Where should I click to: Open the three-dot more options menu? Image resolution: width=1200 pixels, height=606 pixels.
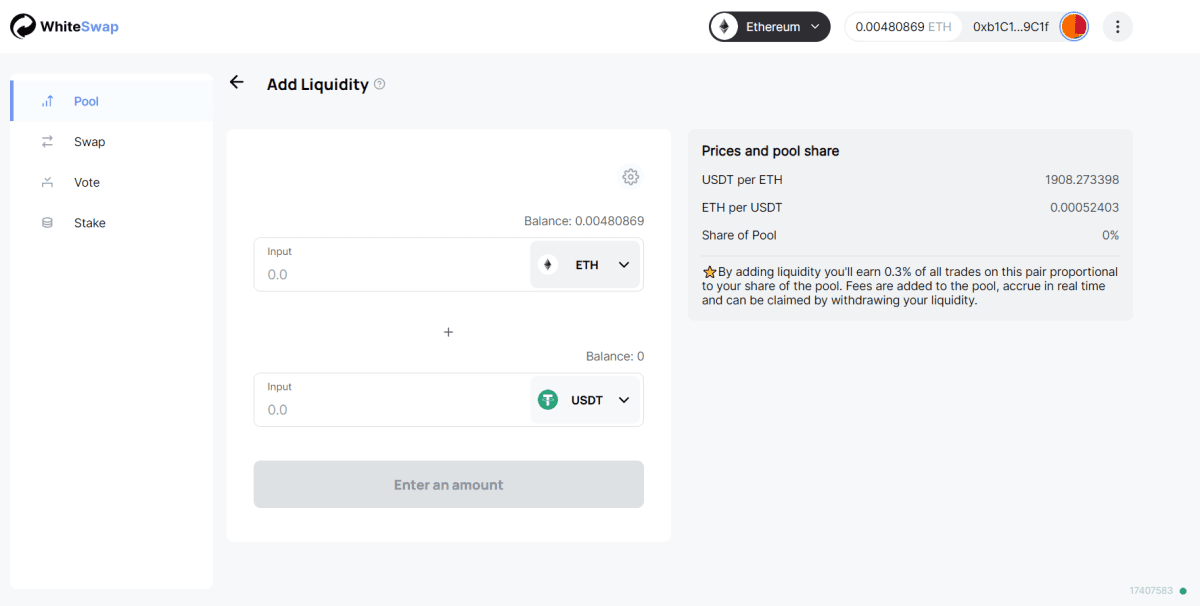coord(1118,27)
